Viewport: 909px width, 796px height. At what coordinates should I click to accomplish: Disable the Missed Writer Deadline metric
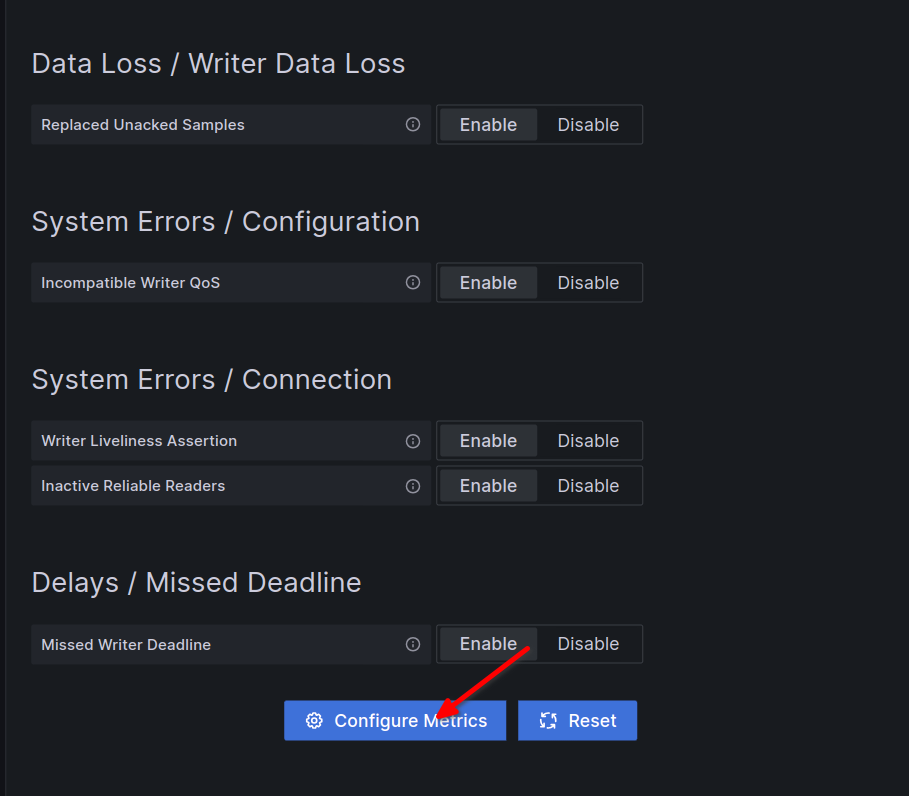[x=588, y=644]
